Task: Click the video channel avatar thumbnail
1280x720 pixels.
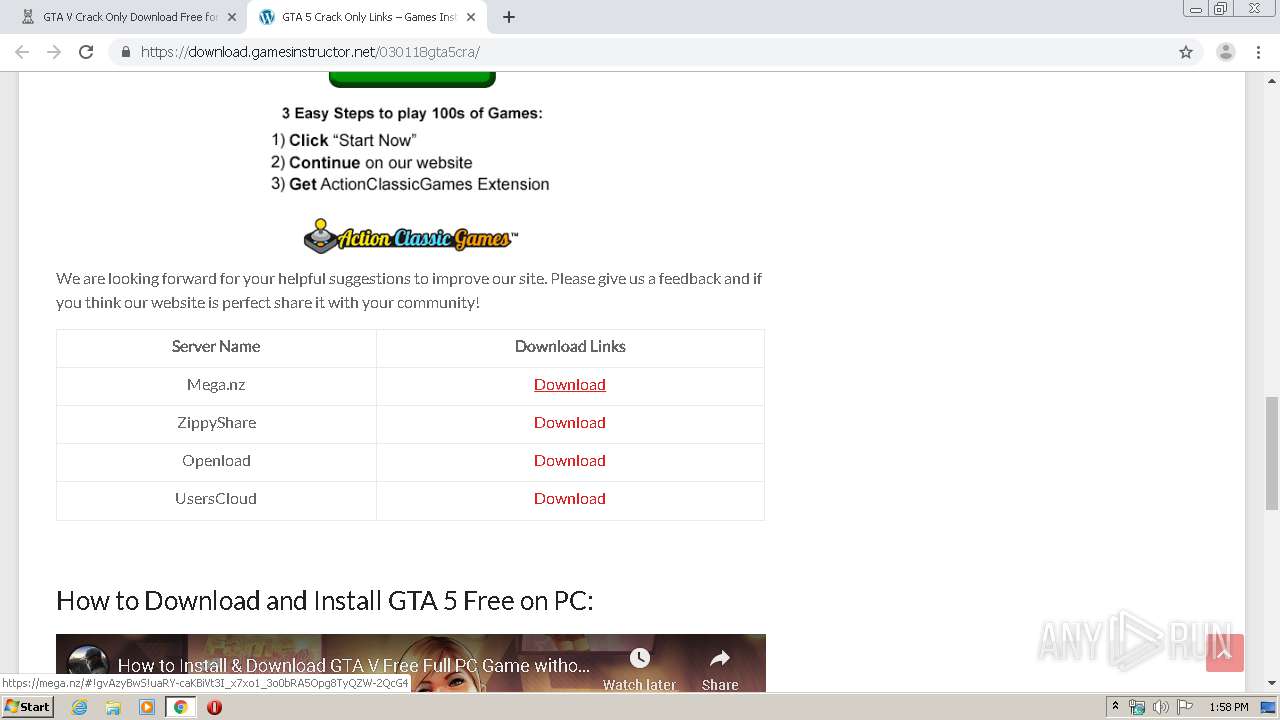Action: click(x=87, y=667)
